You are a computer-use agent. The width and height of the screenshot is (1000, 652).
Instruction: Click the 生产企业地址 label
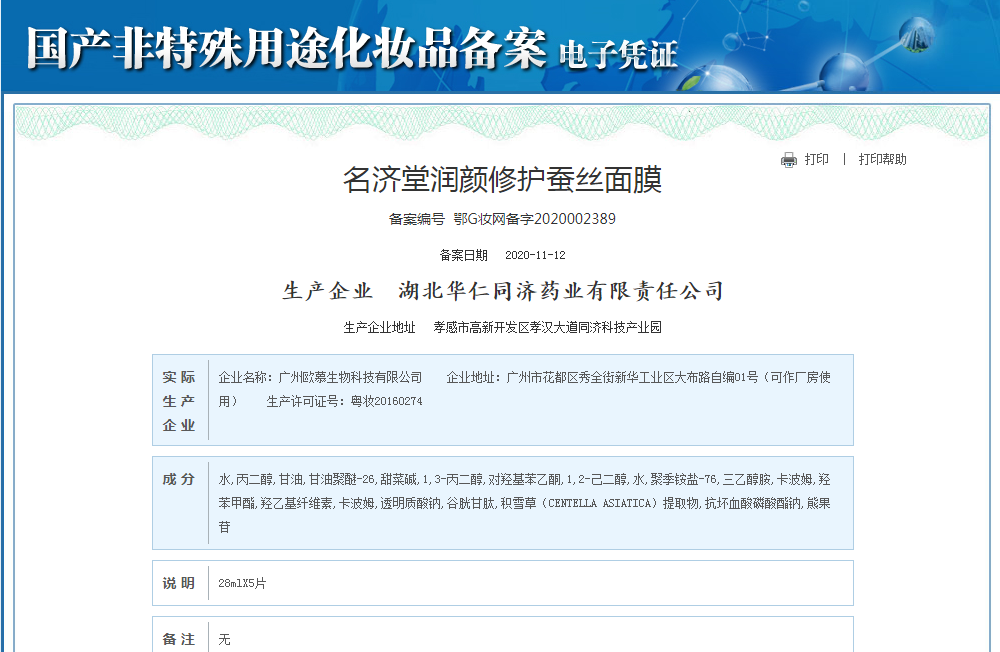[379, 327]
